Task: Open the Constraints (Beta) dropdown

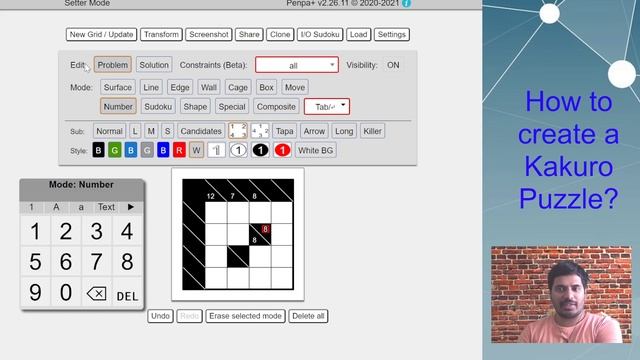Action: click(297, 65)
